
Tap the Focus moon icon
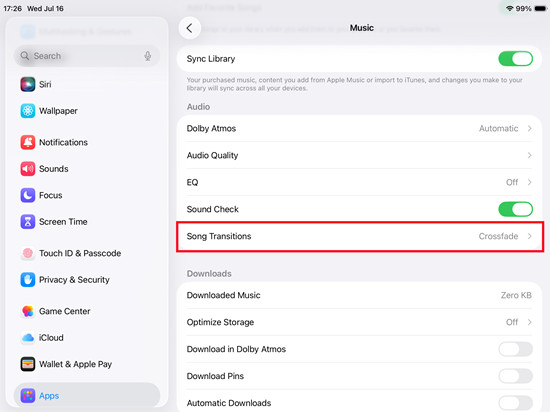pyautogui.click(x=28, y=195)
